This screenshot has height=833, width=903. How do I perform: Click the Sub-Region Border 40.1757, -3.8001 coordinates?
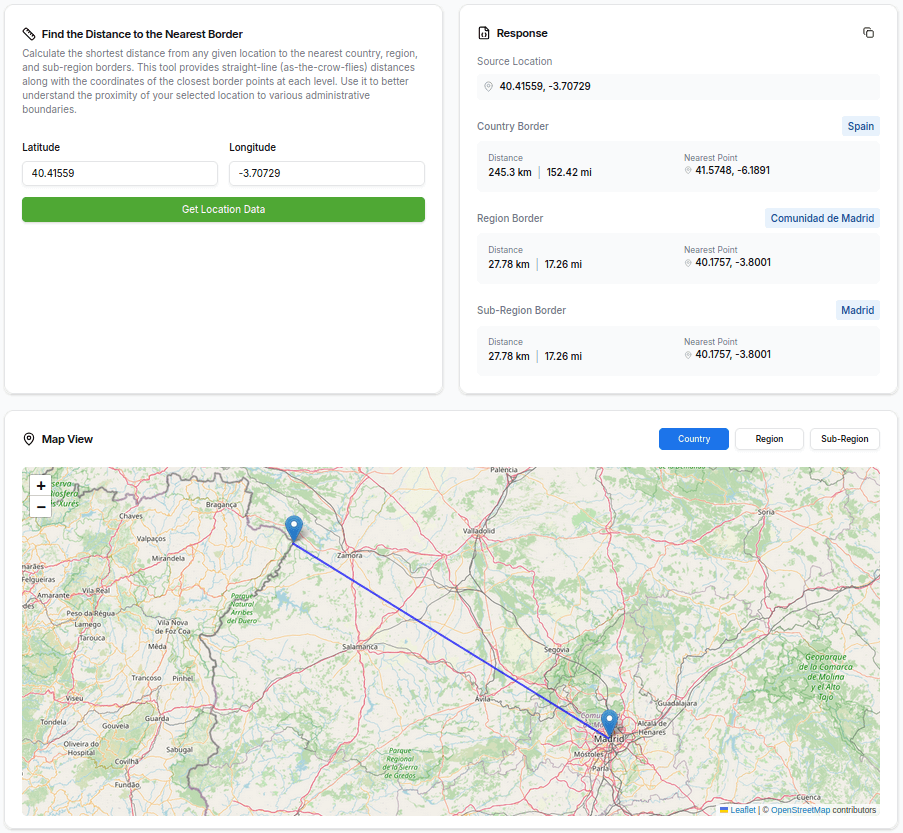tap(733, 355)
